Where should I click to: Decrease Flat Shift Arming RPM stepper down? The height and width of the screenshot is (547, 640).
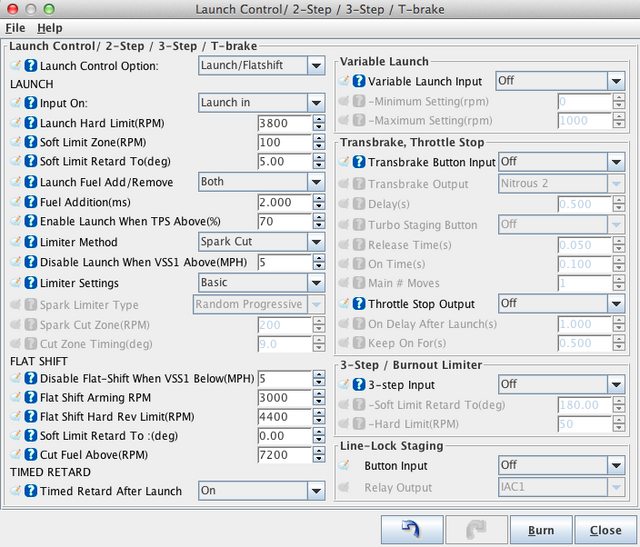coord(319,401)
